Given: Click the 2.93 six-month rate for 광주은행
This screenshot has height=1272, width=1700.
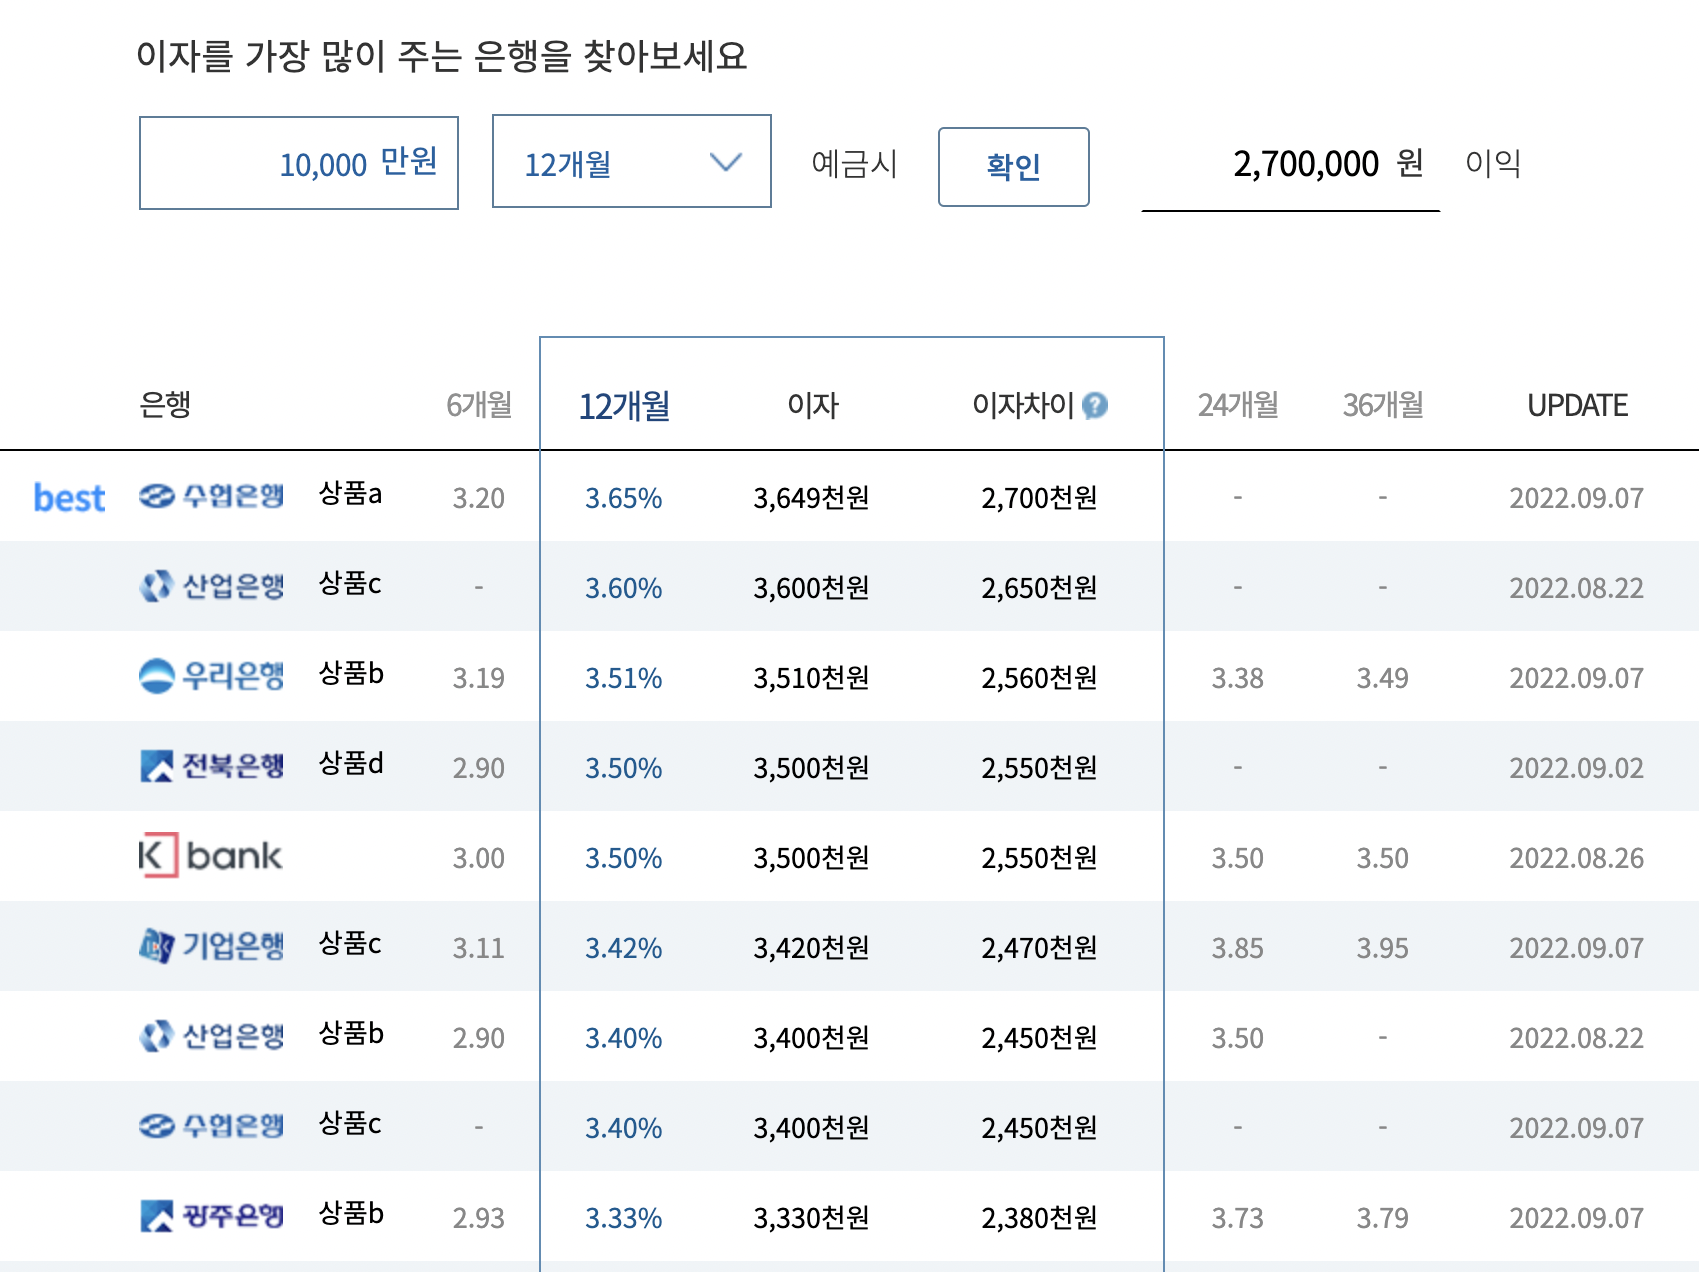Looking at the screenshot, I should click(479, 1218).
